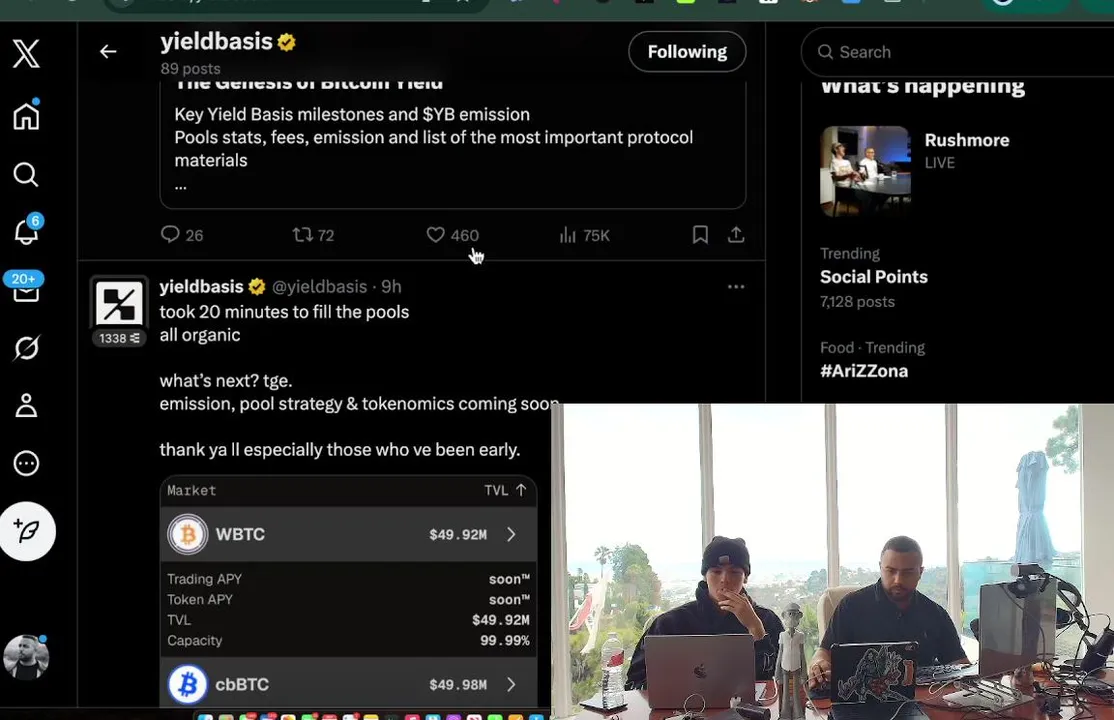1114x720 pixels.
Task: Open Grok icon in sidebar
Action: pos(26,348)
